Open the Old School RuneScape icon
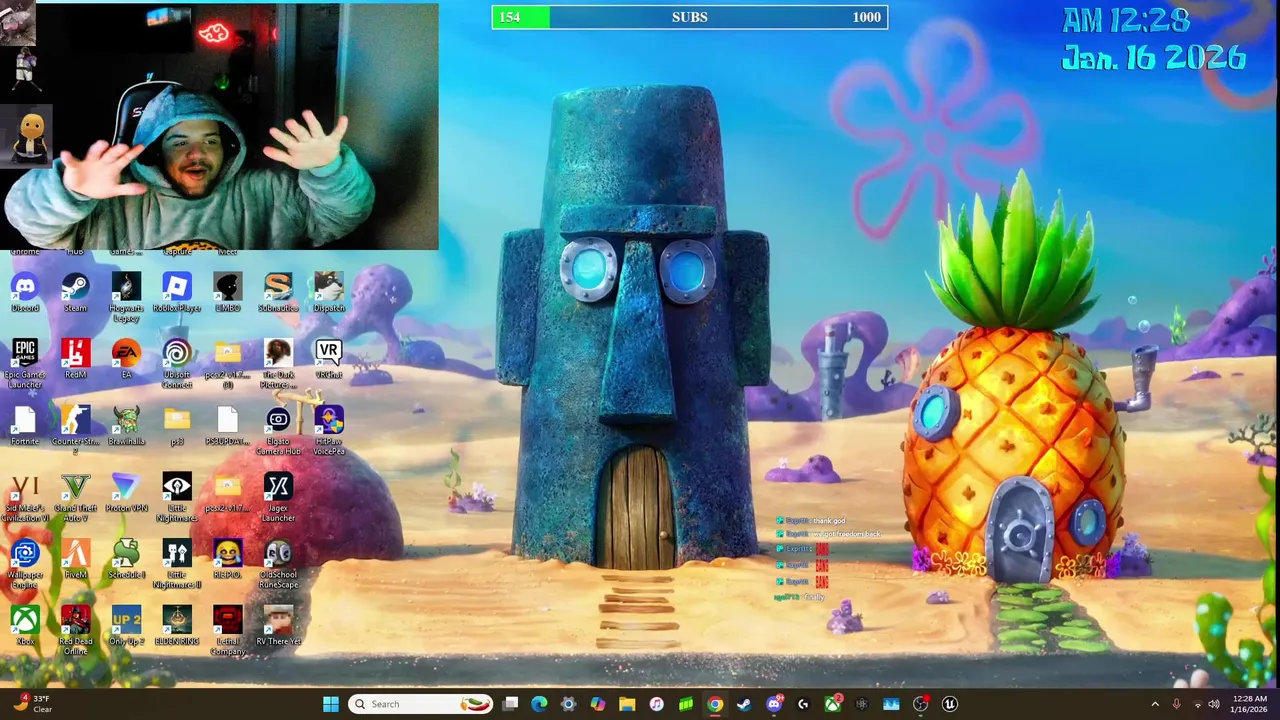 pos(278,563)
